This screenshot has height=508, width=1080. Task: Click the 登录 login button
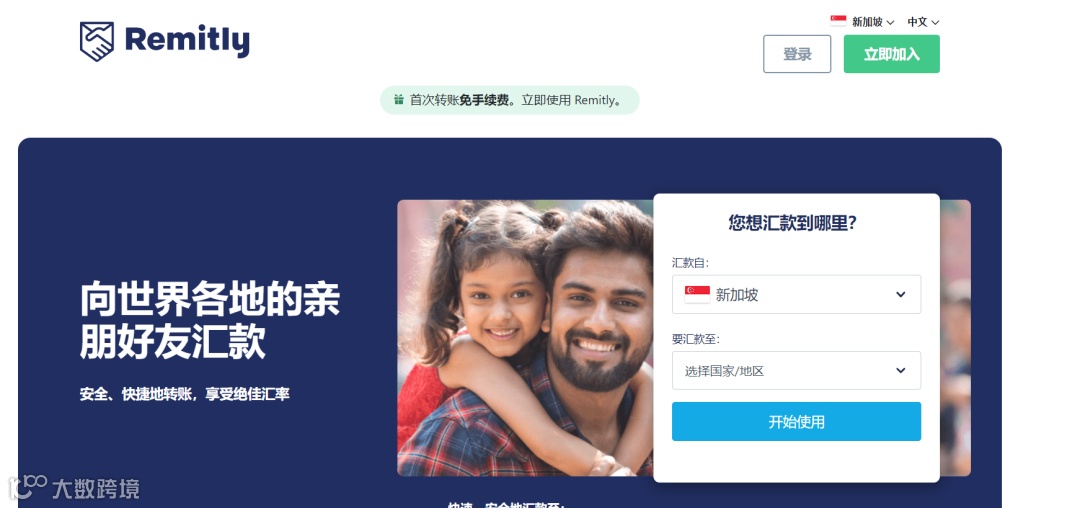point(797,54)
